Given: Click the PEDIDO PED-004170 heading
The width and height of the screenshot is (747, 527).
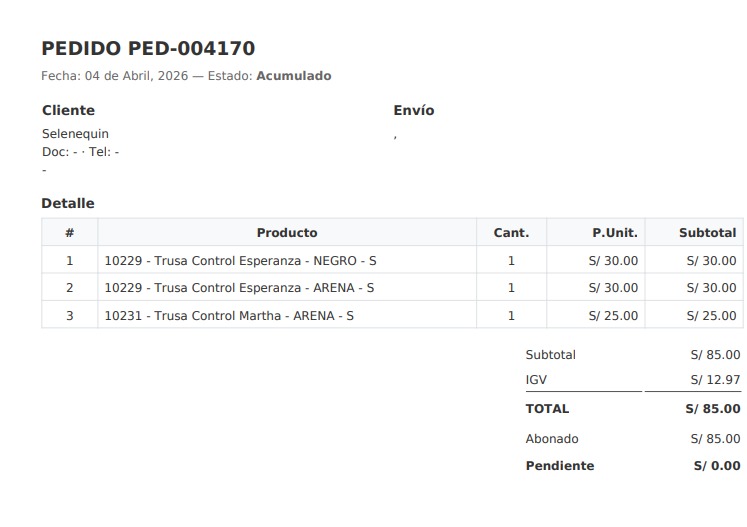Looking at the screenshot, I should pyautogui.click(x=148, y=48).
